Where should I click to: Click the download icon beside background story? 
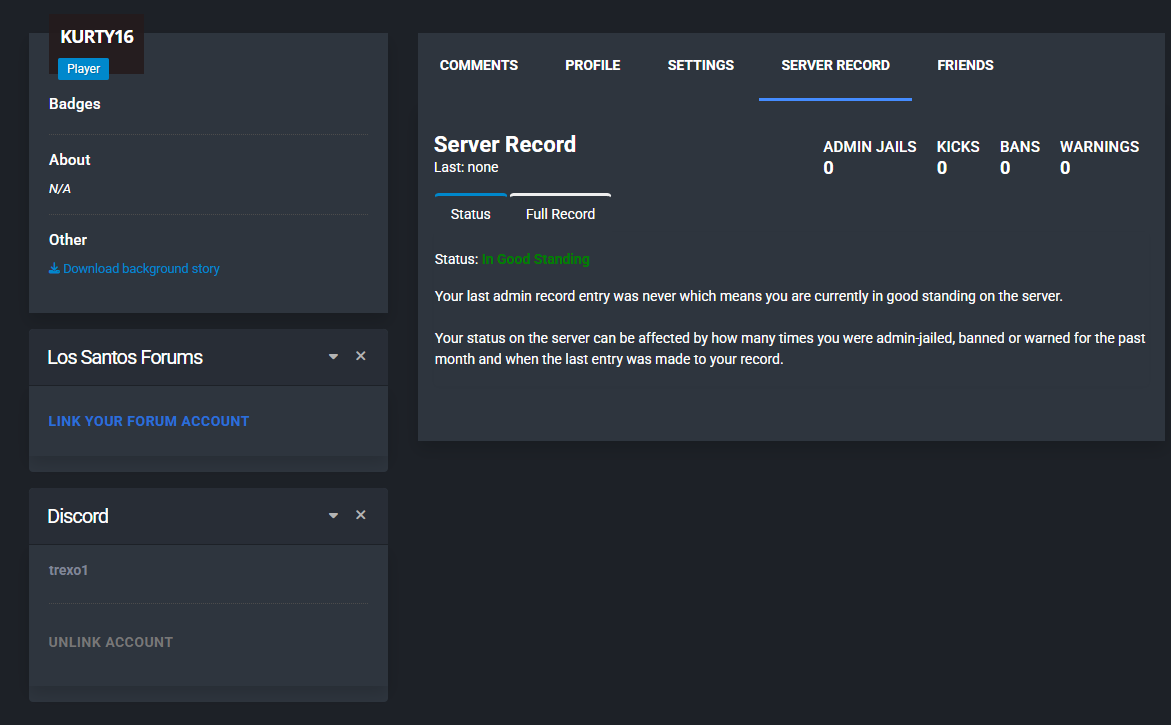54,269
